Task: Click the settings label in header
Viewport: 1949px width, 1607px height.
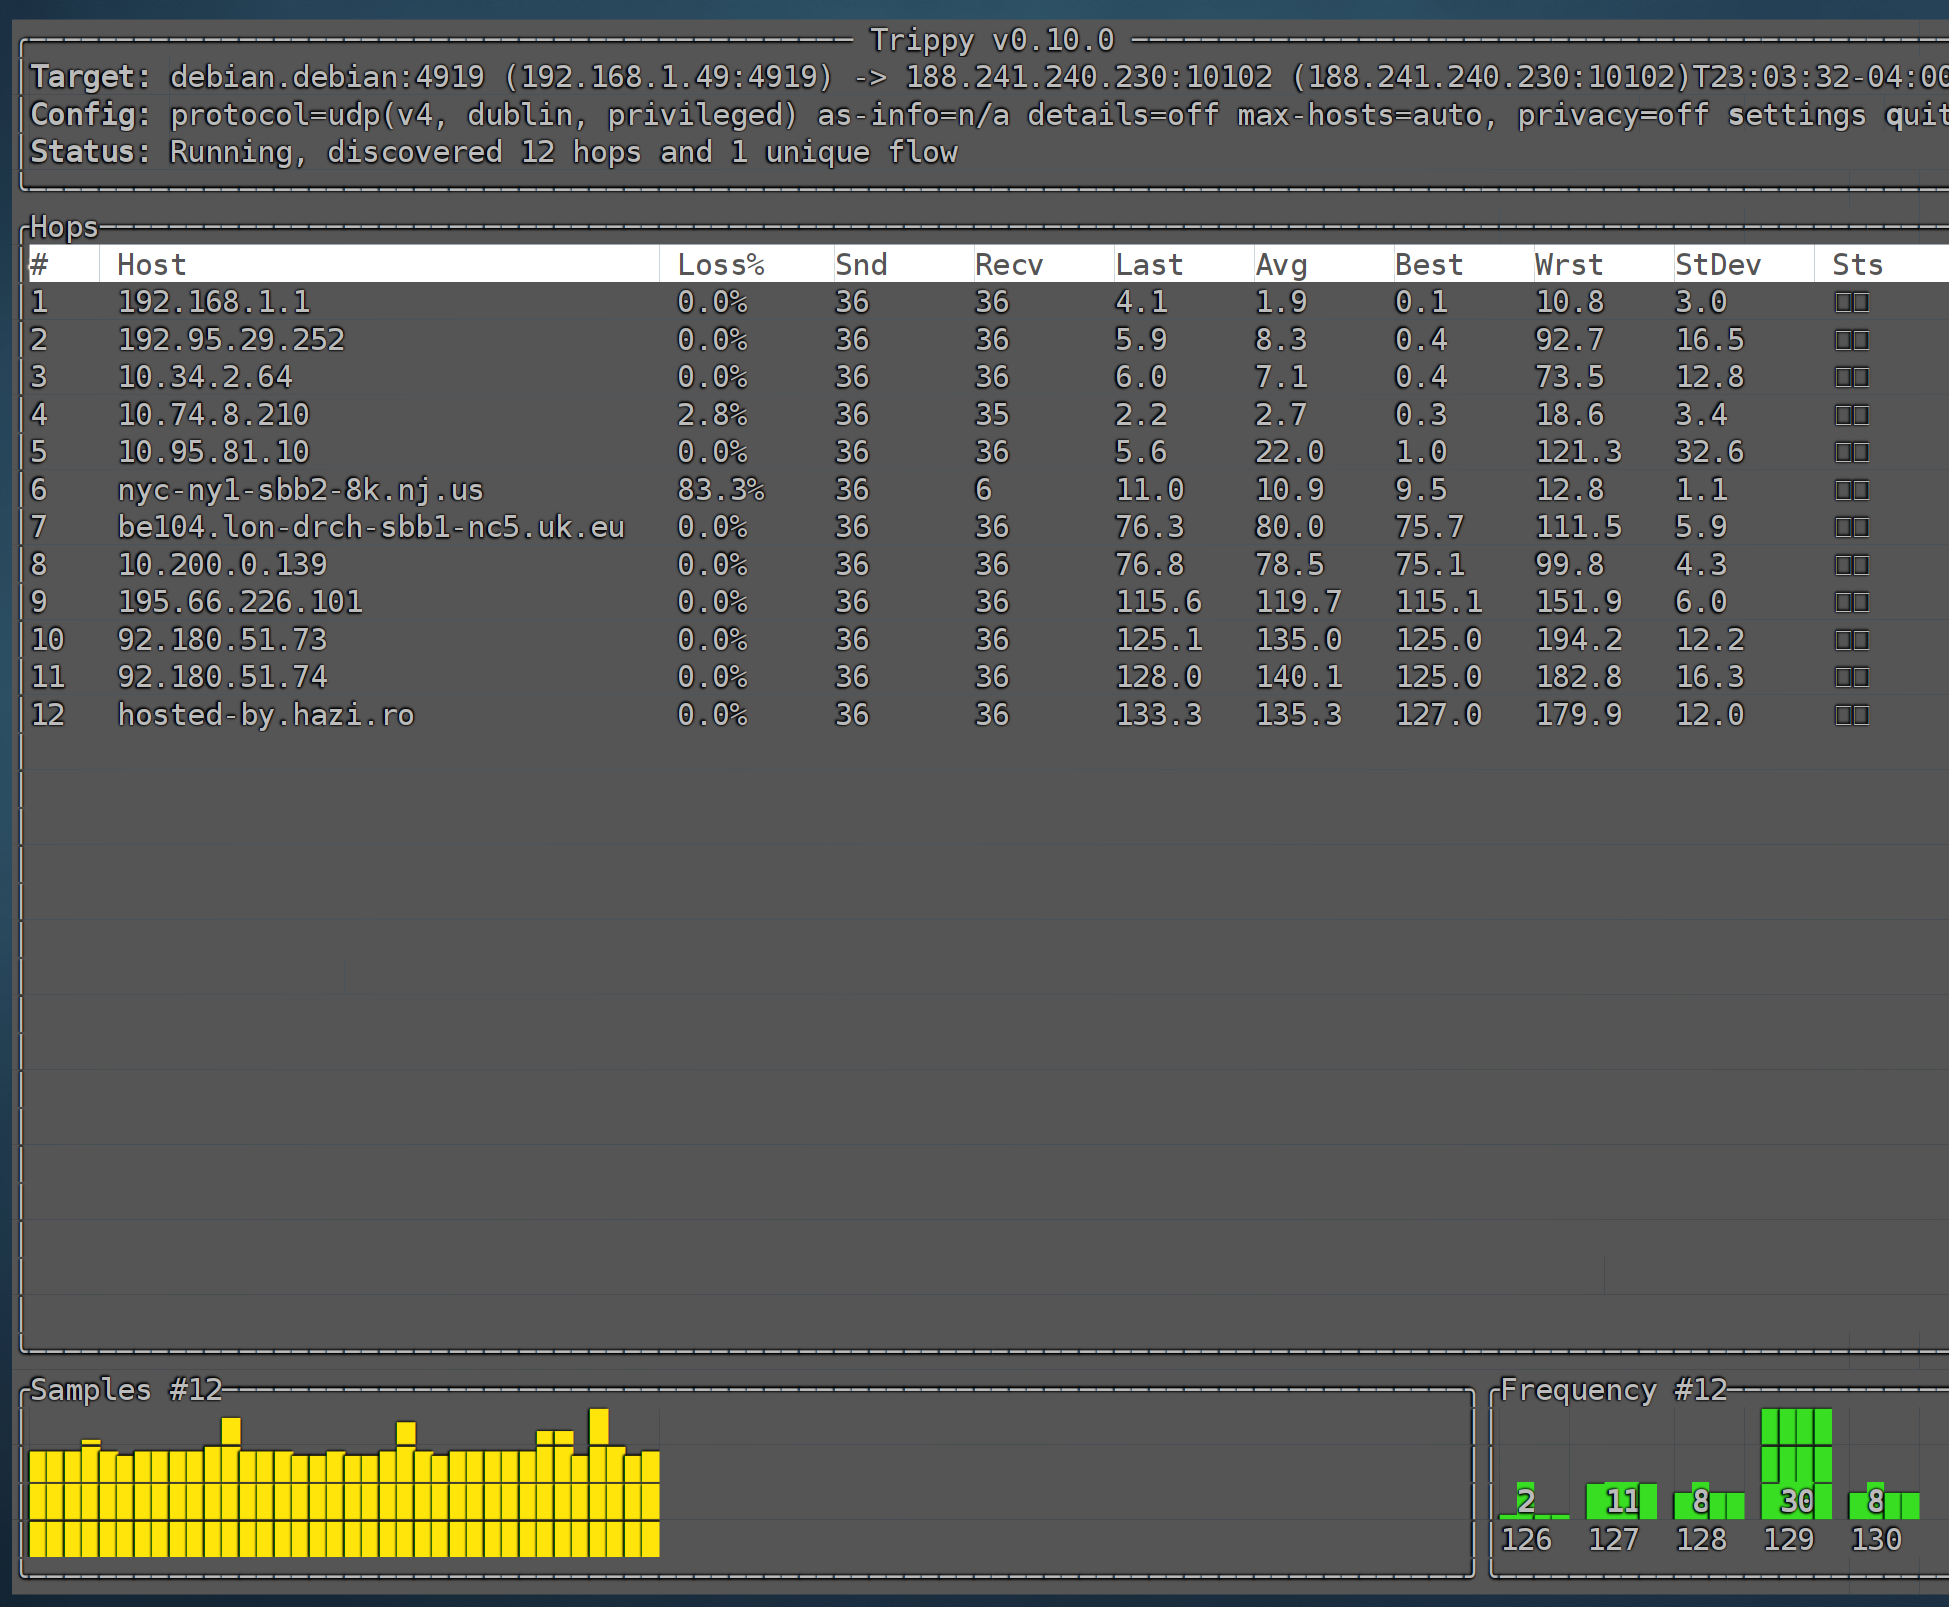Action: click(1796, 115)
